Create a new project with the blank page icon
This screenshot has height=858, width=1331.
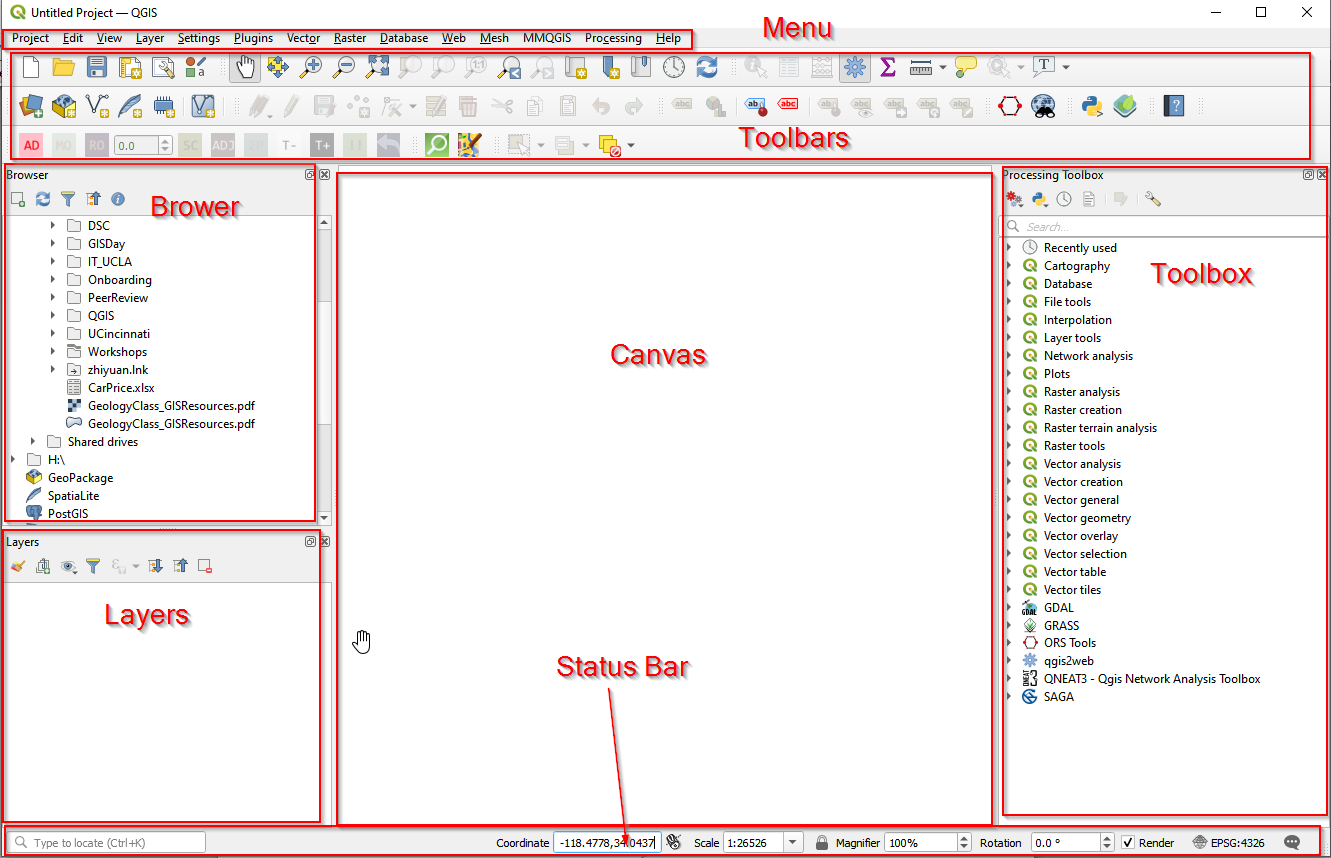(32, 67)
